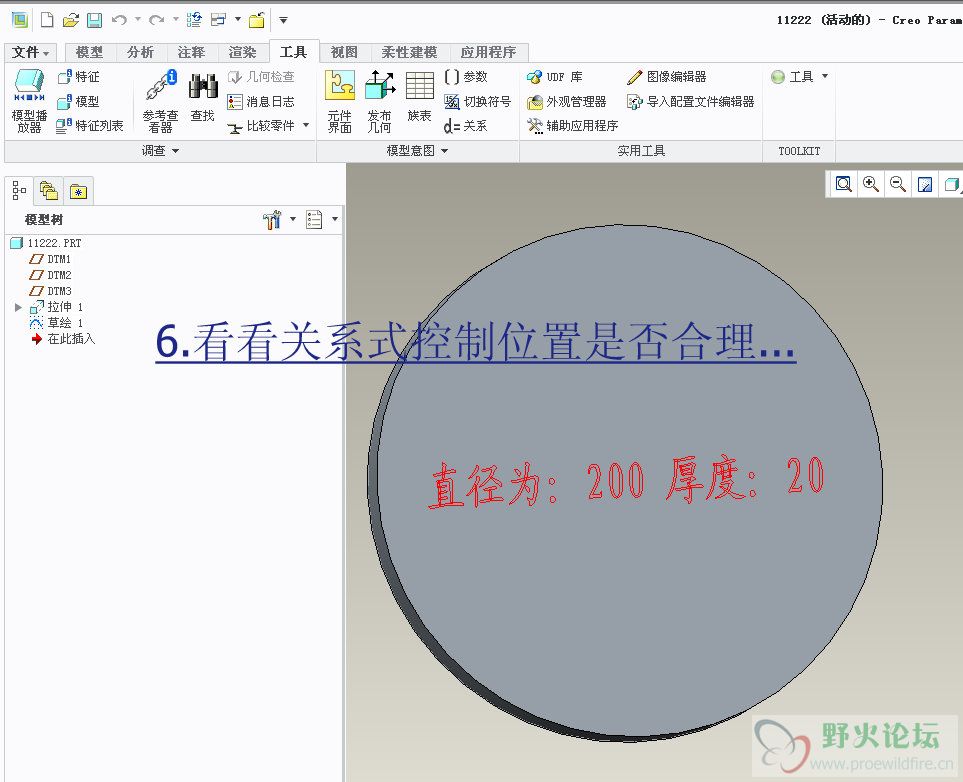Screen dimensions: 963x782
Task: Switch to the 应用程序 ribbon tab
Action: tap(488, 52)
